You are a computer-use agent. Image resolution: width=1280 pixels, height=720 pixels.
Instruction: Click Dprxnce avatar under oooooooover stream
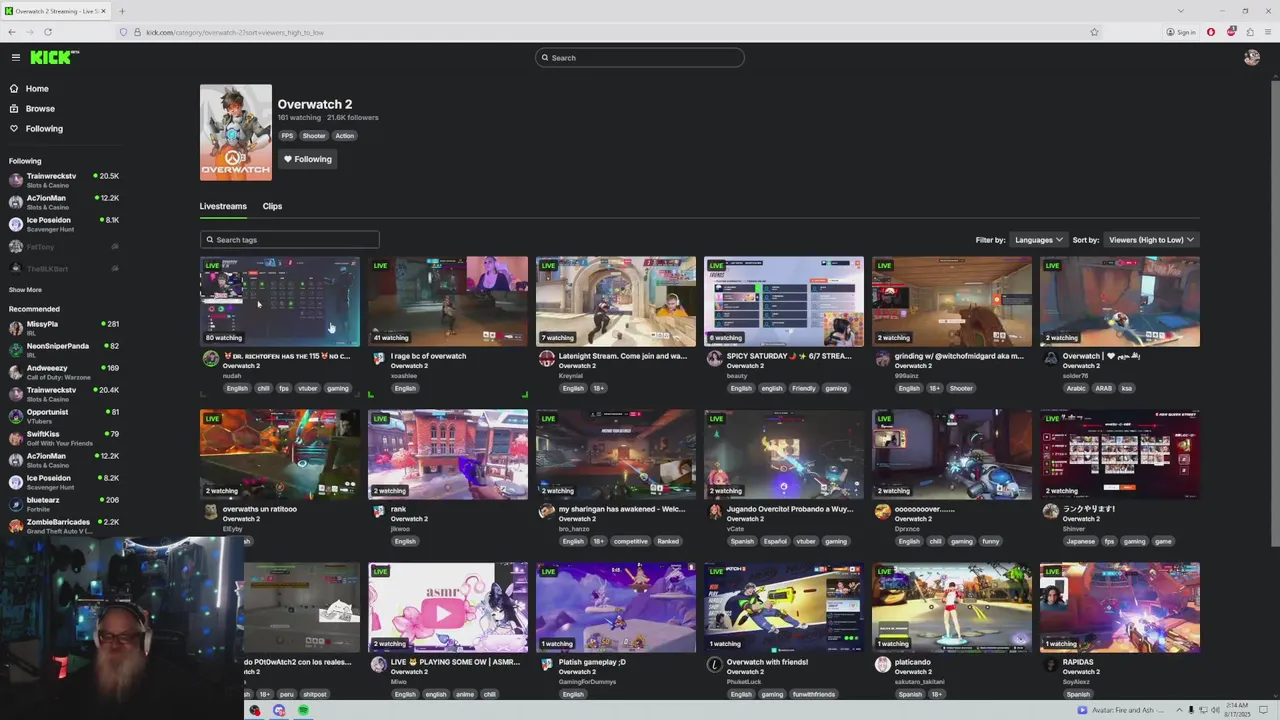click(882, 512)
